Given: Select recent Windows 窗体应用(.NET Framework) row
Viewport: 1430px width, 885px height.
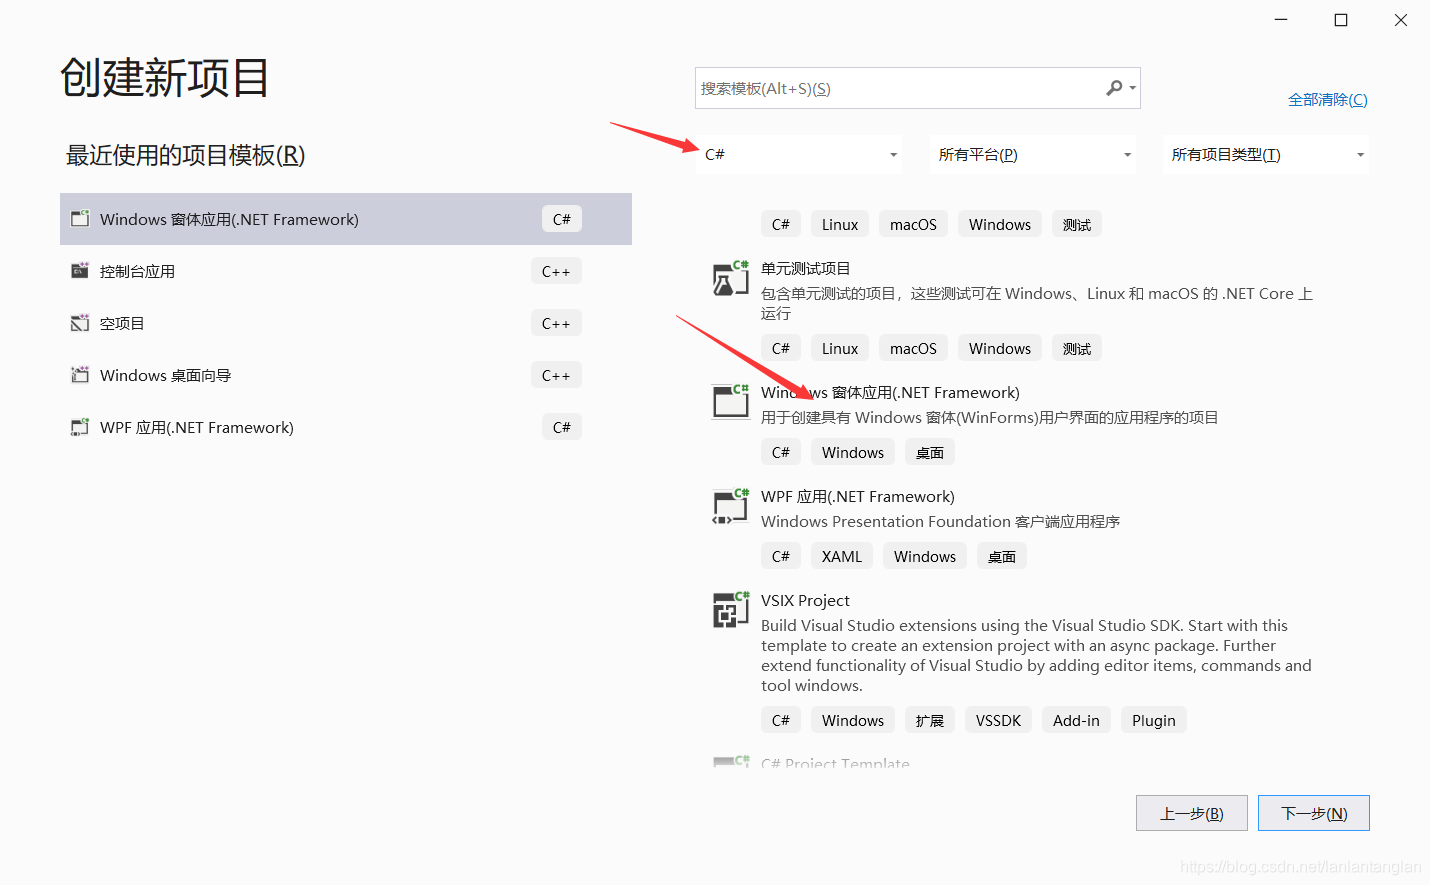Looking at the screenshot, I should [x=346, y=219].
